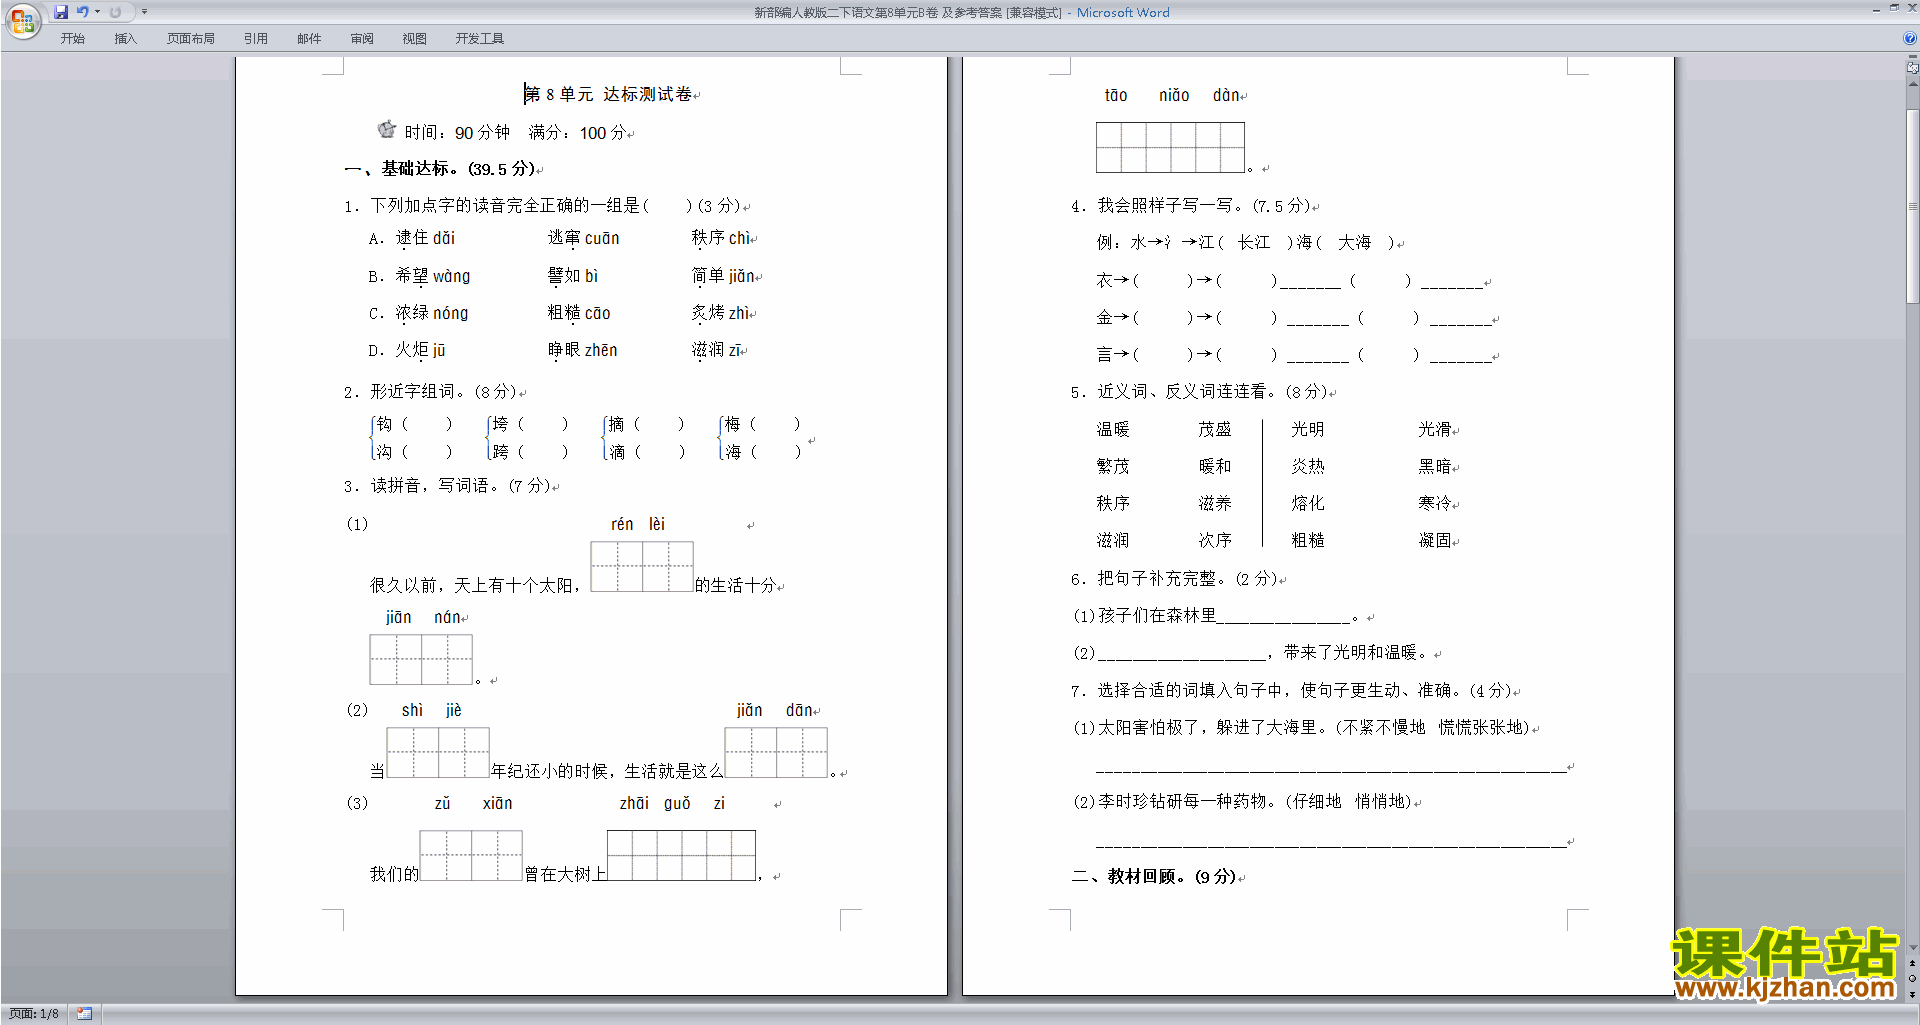Open the 开发工具 ribbon tab
1920x1025 pixels.
click(480, 39)
